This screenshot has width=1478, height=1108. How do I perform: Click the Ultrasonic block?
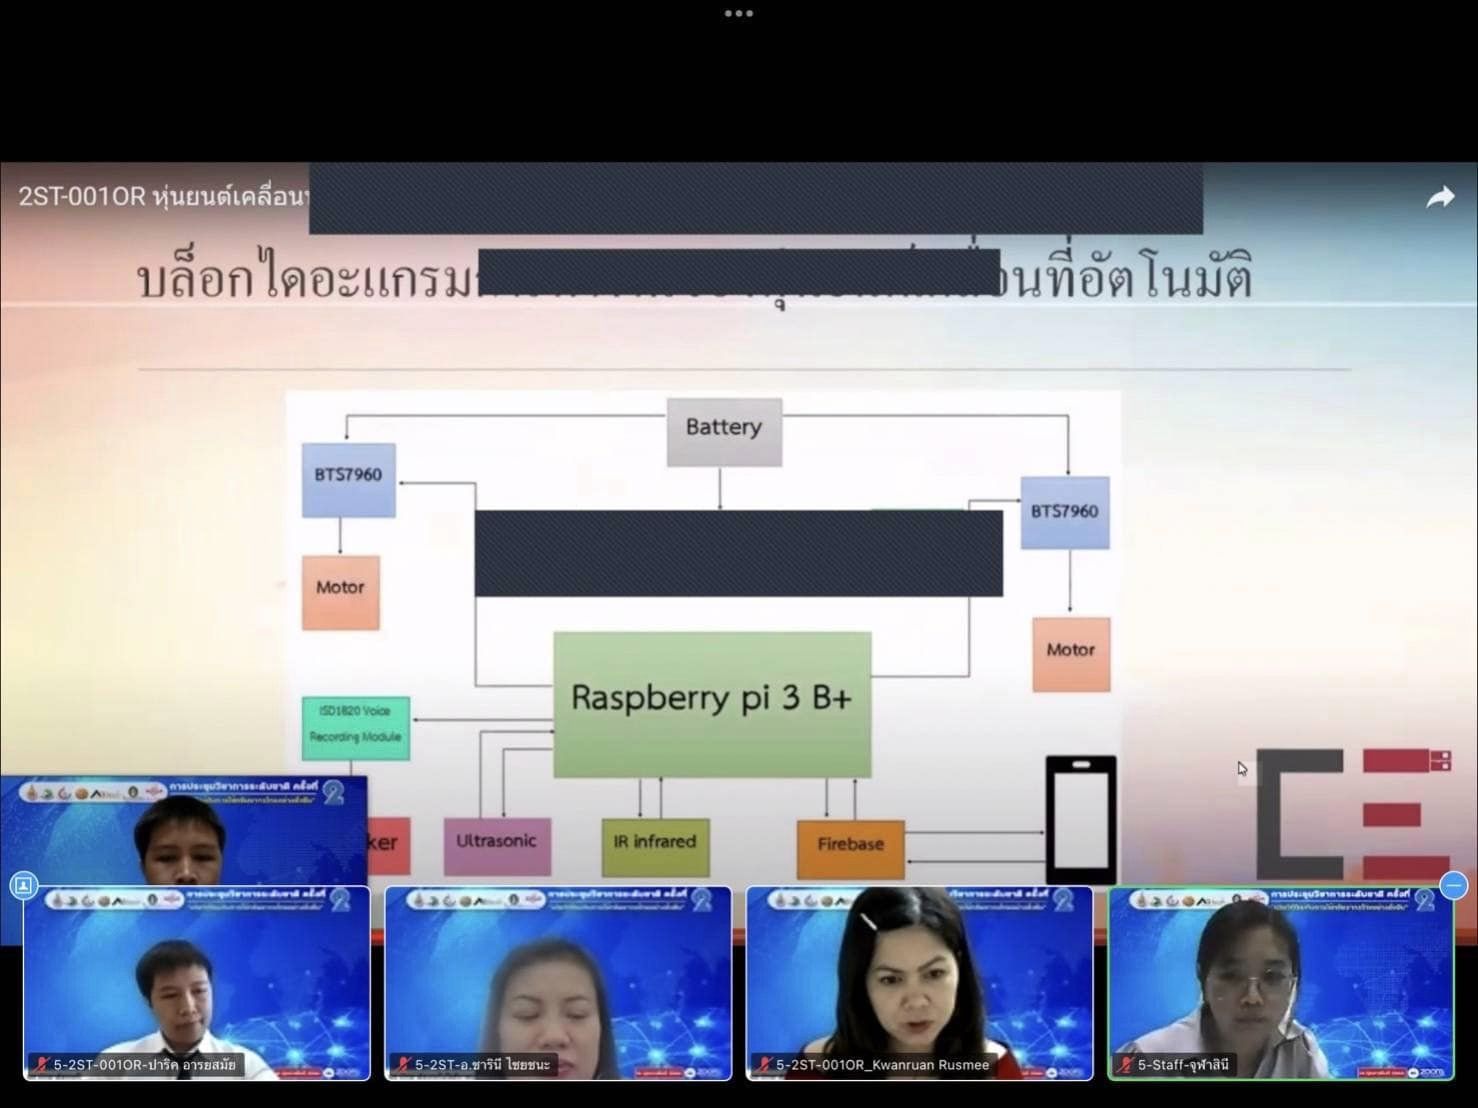pos(496,845)
